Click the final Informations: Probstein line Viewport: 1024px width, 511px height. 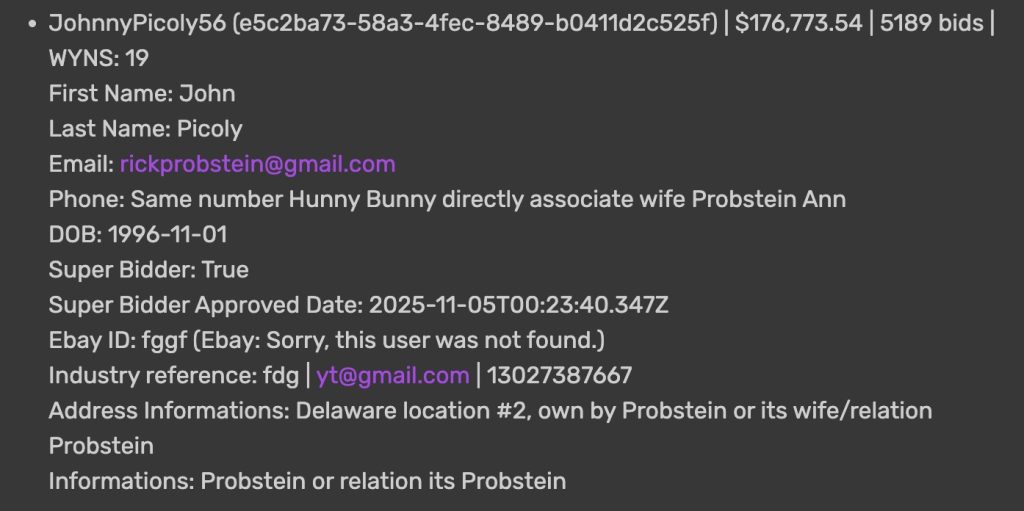(x=307, y=481)
